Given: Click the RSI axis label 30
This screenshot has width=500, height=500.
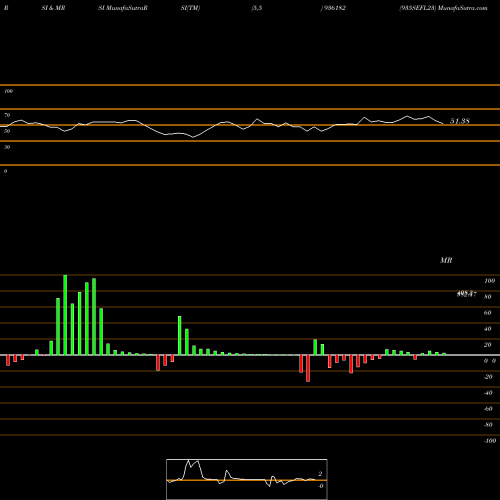Looking at the screenshot, I should [7, 147].
